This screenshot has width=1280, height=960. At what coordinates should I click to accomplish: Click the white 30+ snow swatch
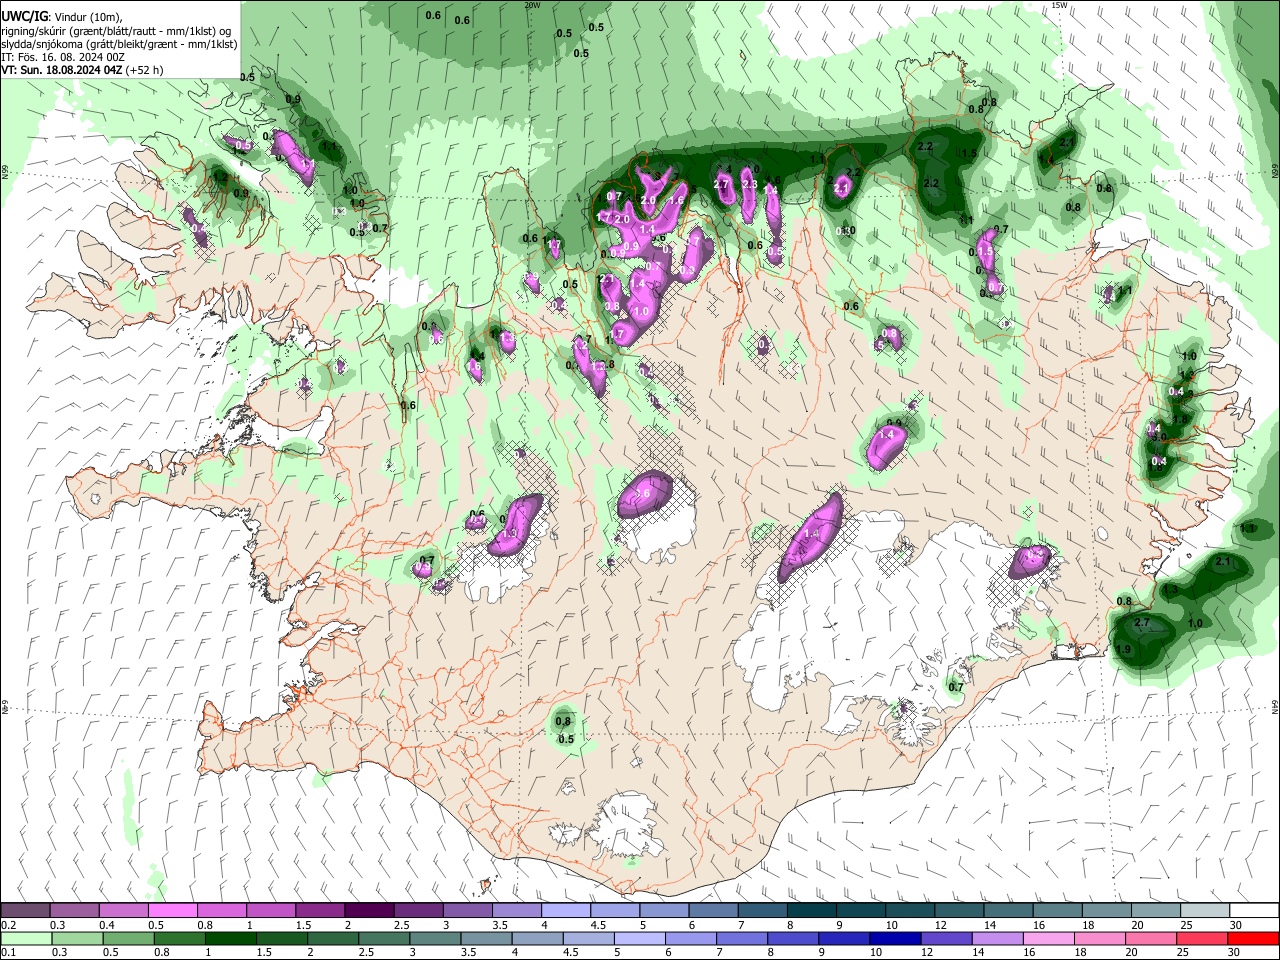pyautogui.click(x=1255, y=911)
